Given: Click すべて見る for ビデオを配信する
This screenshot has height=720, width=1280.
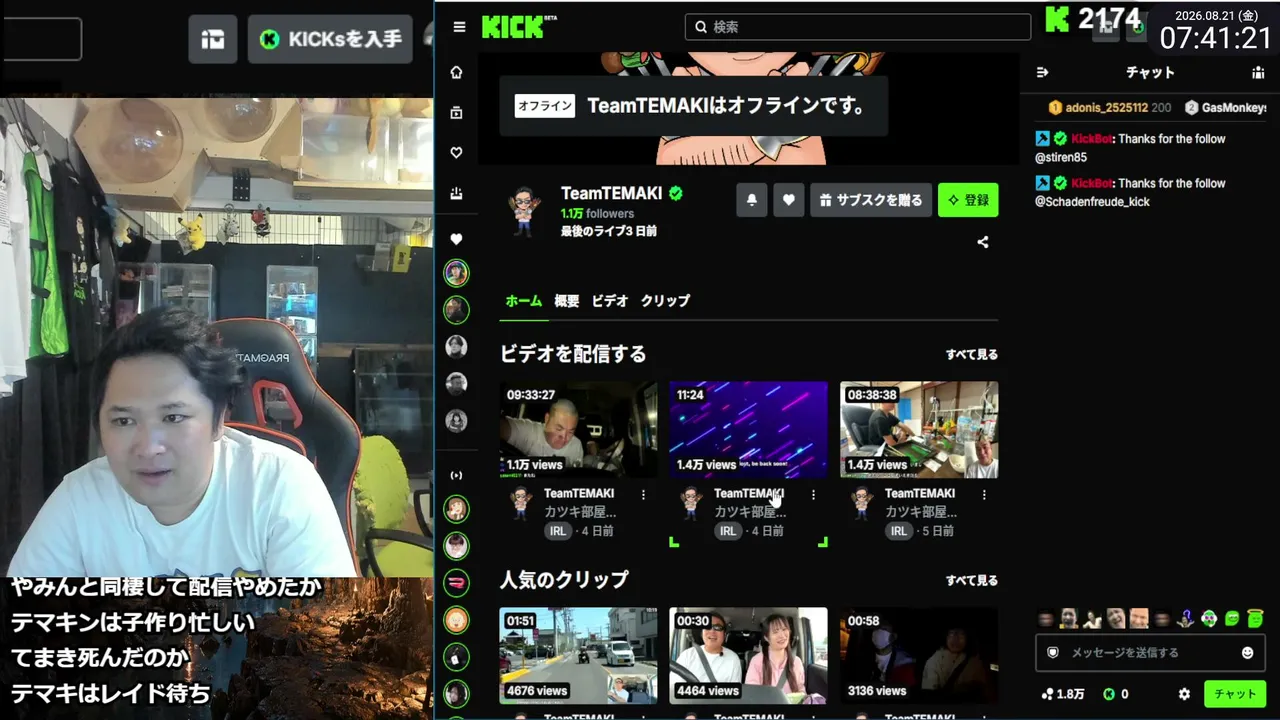Looking at the screenshot, I should point(972,354).
